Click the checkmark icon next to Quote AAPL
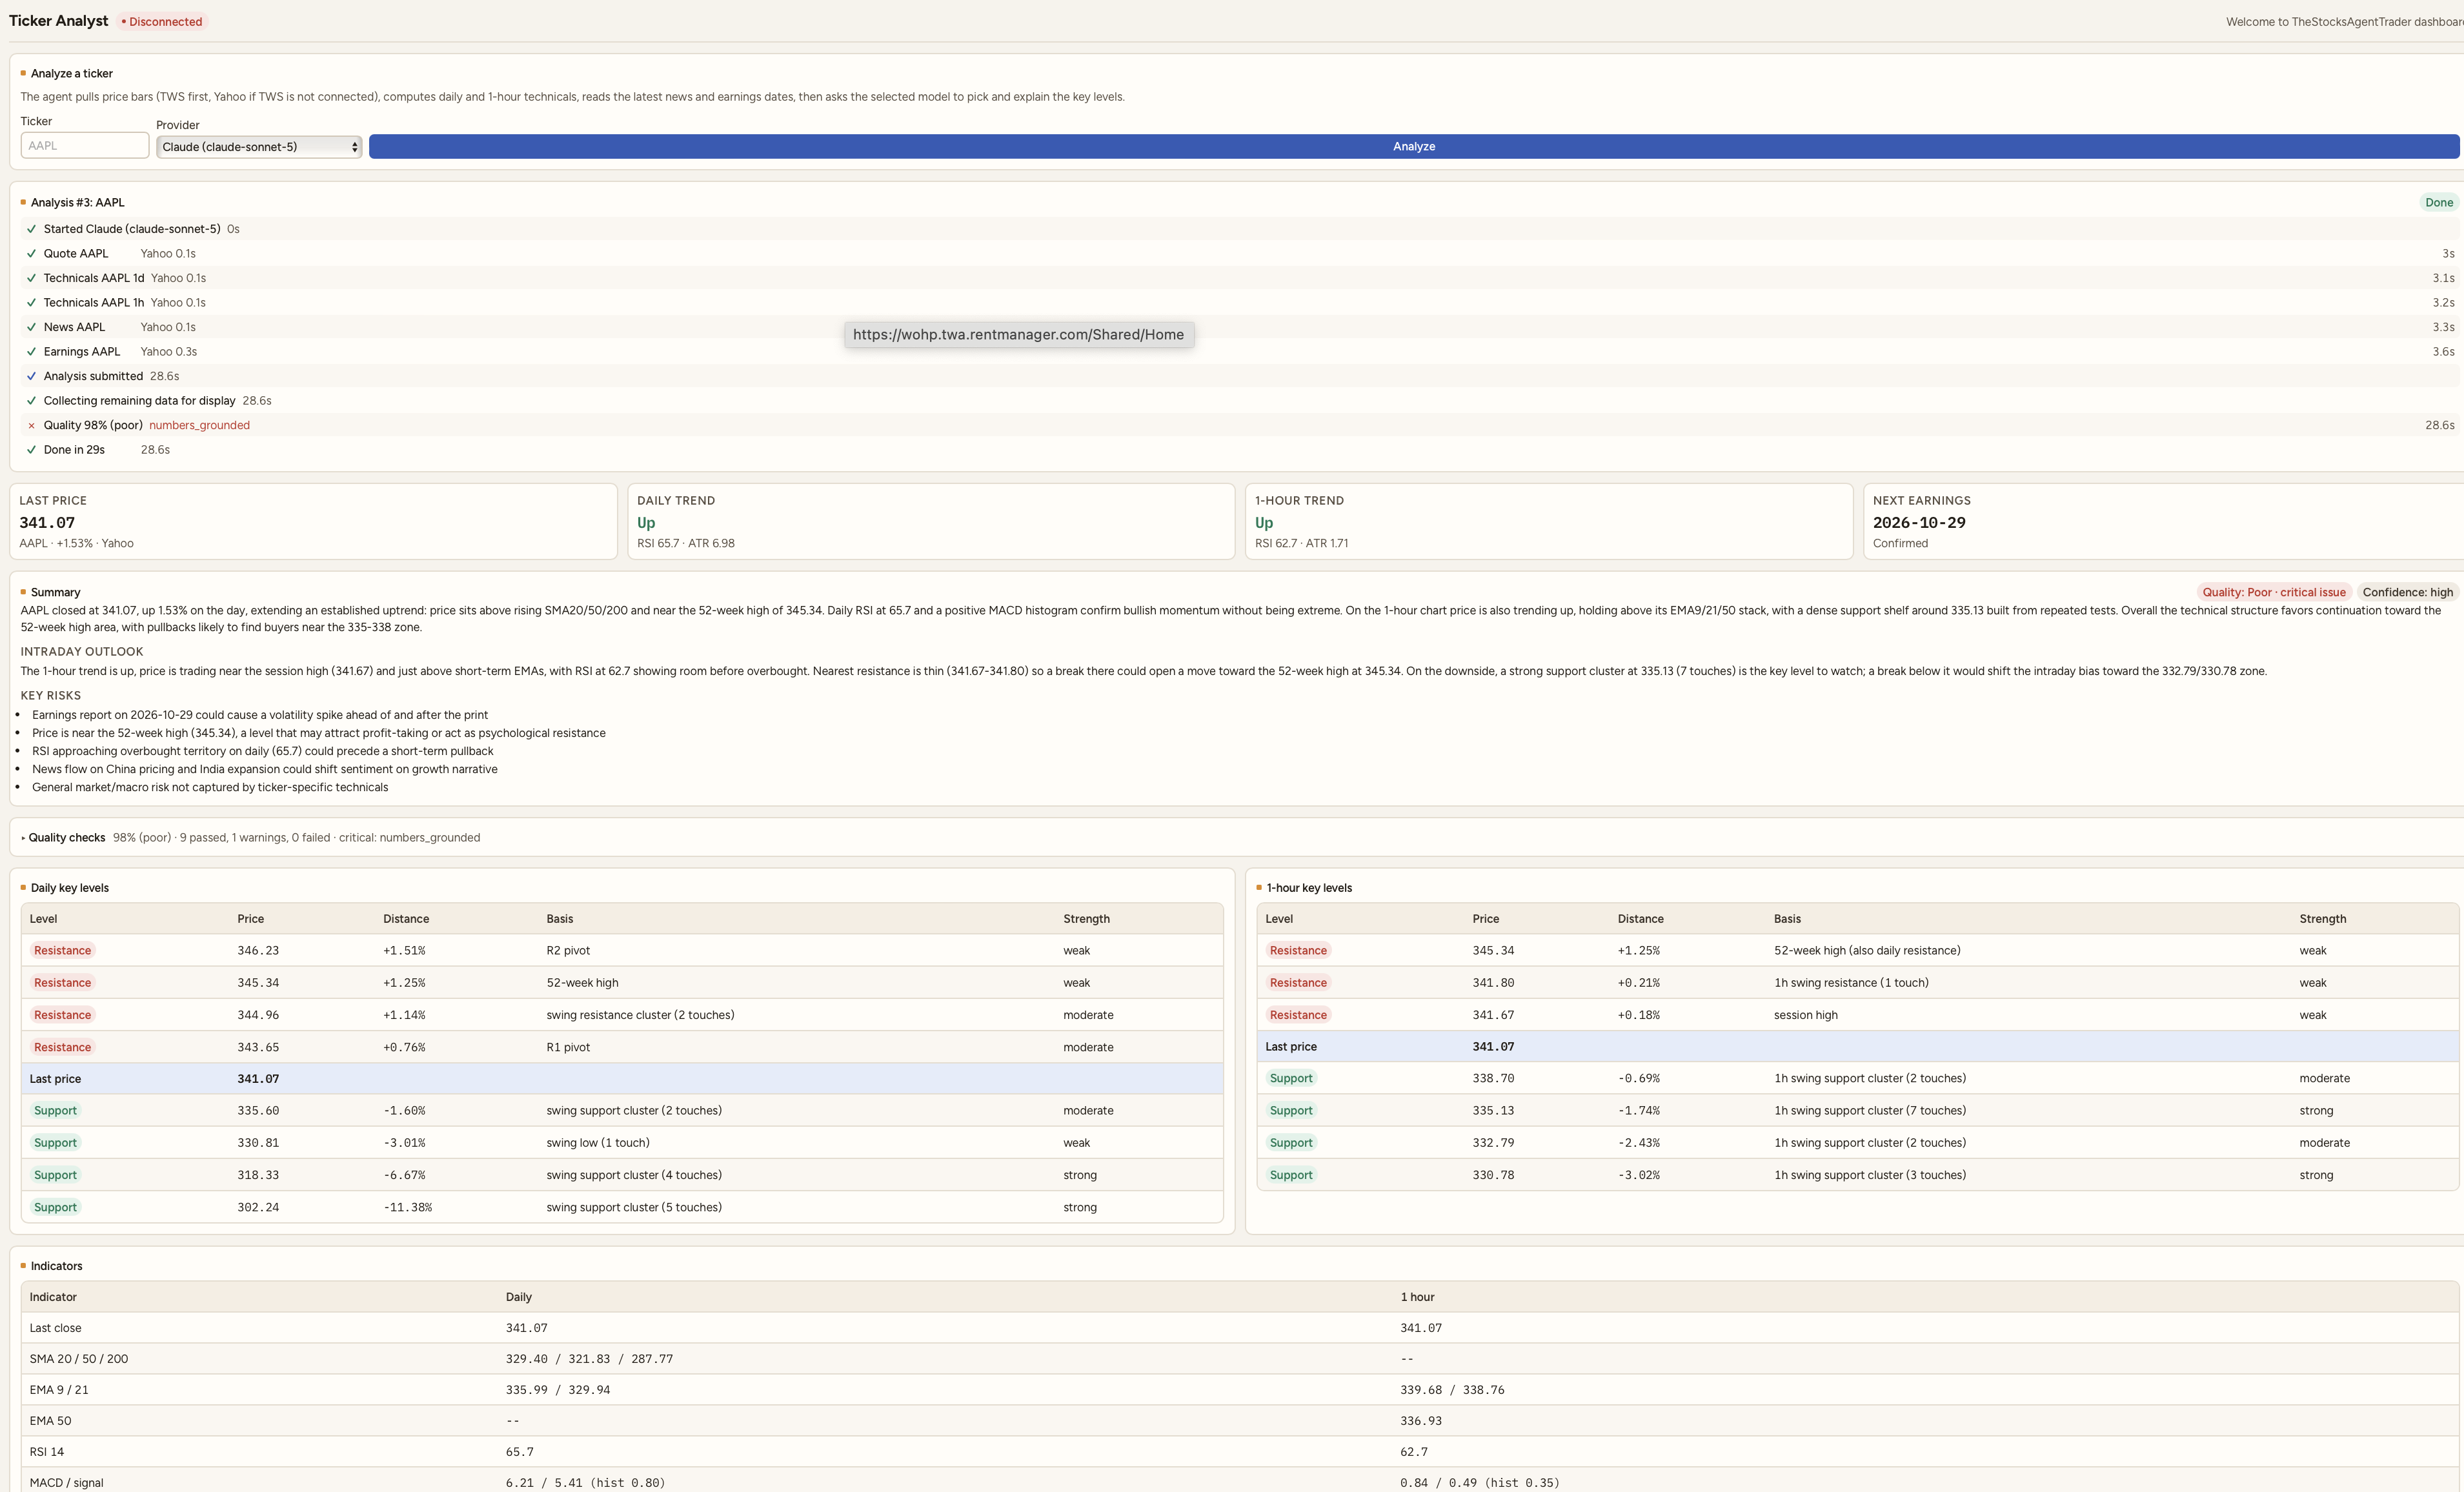The width and height of the screenshot is (2464, 1492). (x=31, y=254)
